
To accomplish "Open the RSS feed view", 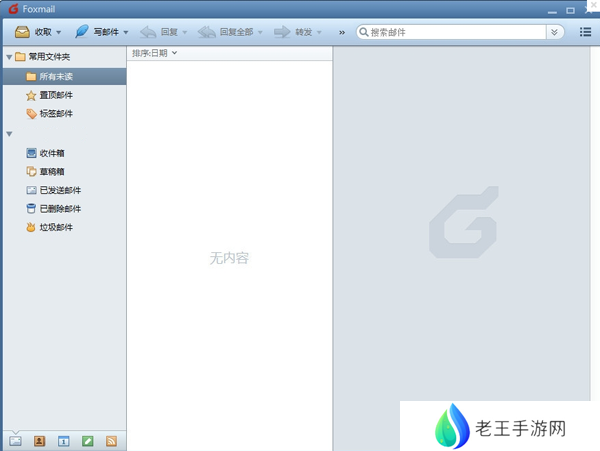I will pos(111,440).
